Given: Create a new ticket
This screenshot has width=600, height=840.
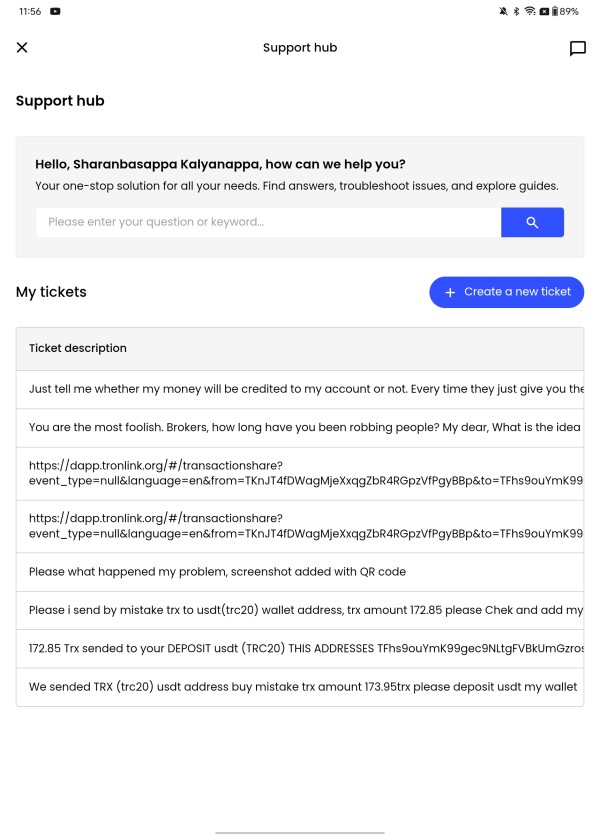Looking at the screenshot, I should (x=507, y=292).
